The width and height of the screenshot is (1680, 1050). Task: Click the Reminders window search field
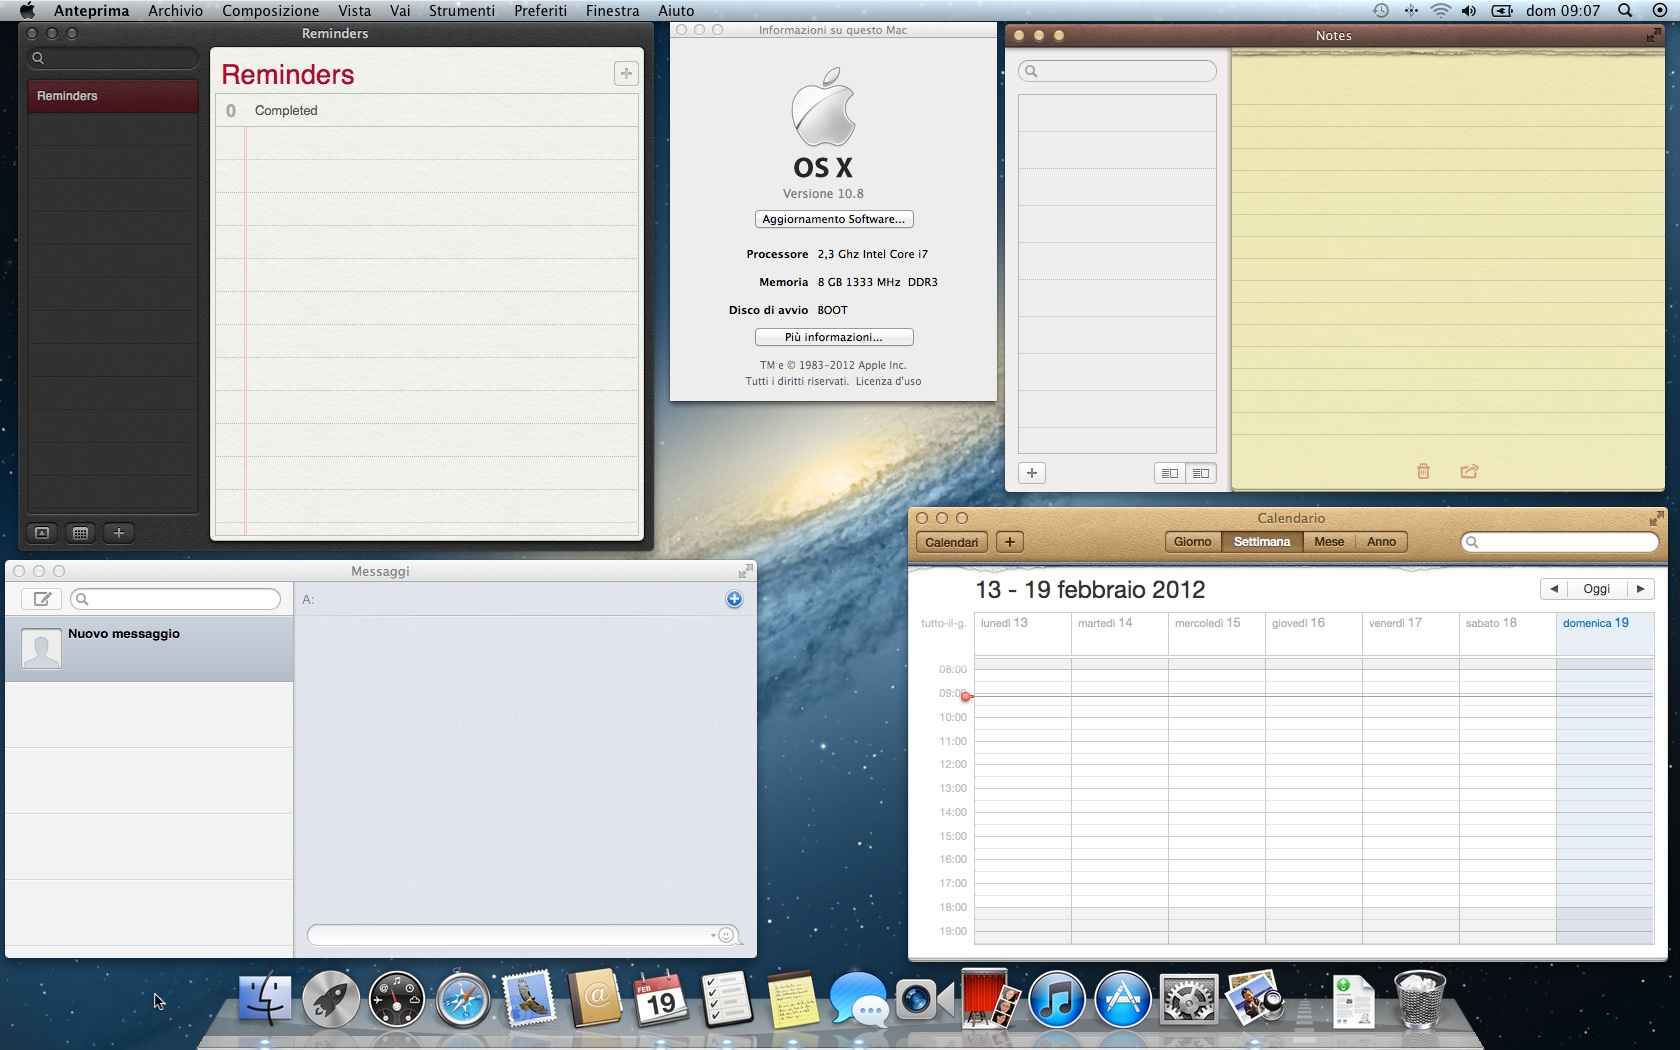(113, 58)
